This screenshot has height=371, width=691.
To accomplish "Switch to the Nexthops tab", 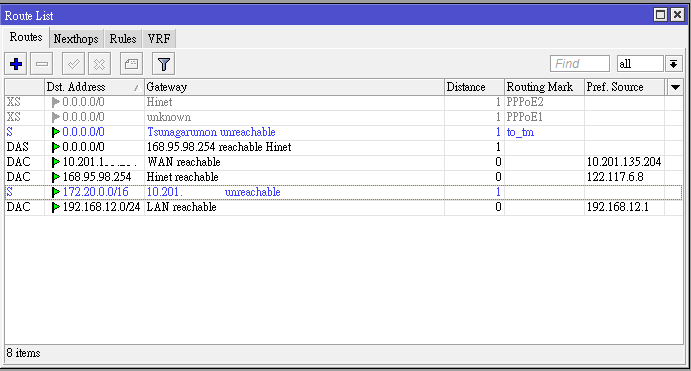I will click(x=76, y=39).
